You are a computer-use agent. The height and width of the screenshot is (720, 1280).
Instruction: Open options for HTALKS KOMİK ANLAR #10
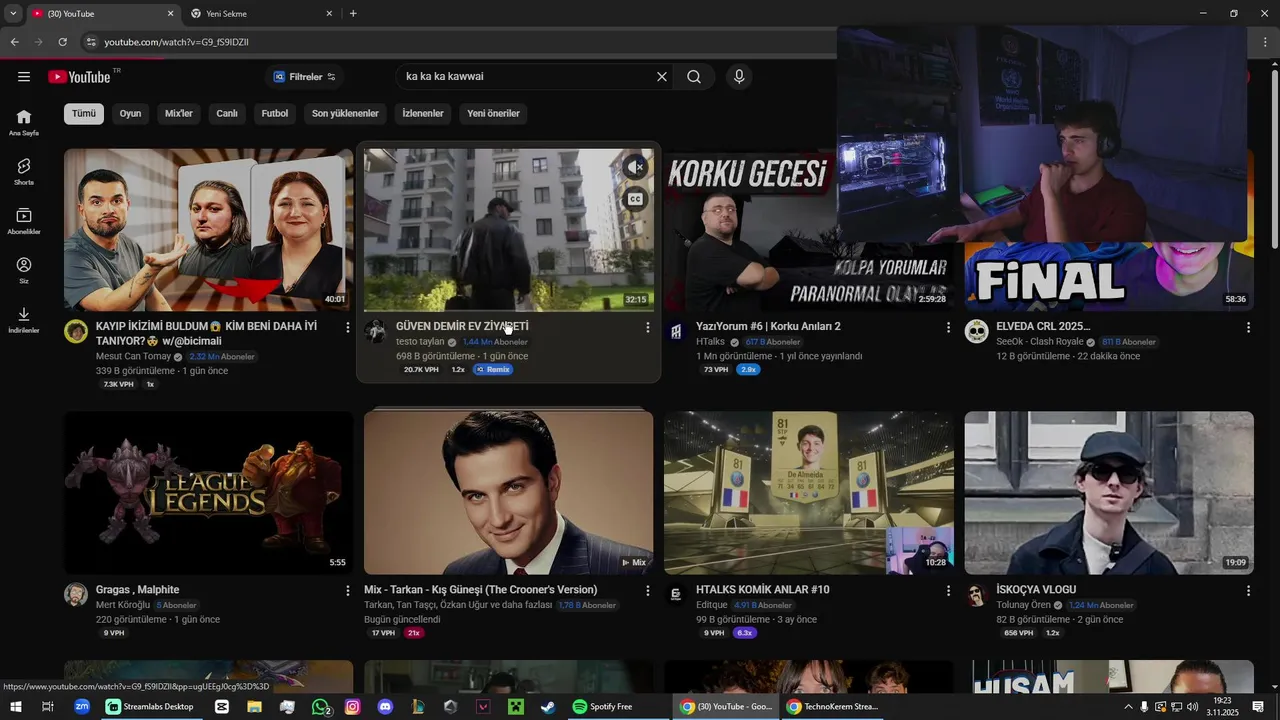click(x=948, y=591)
